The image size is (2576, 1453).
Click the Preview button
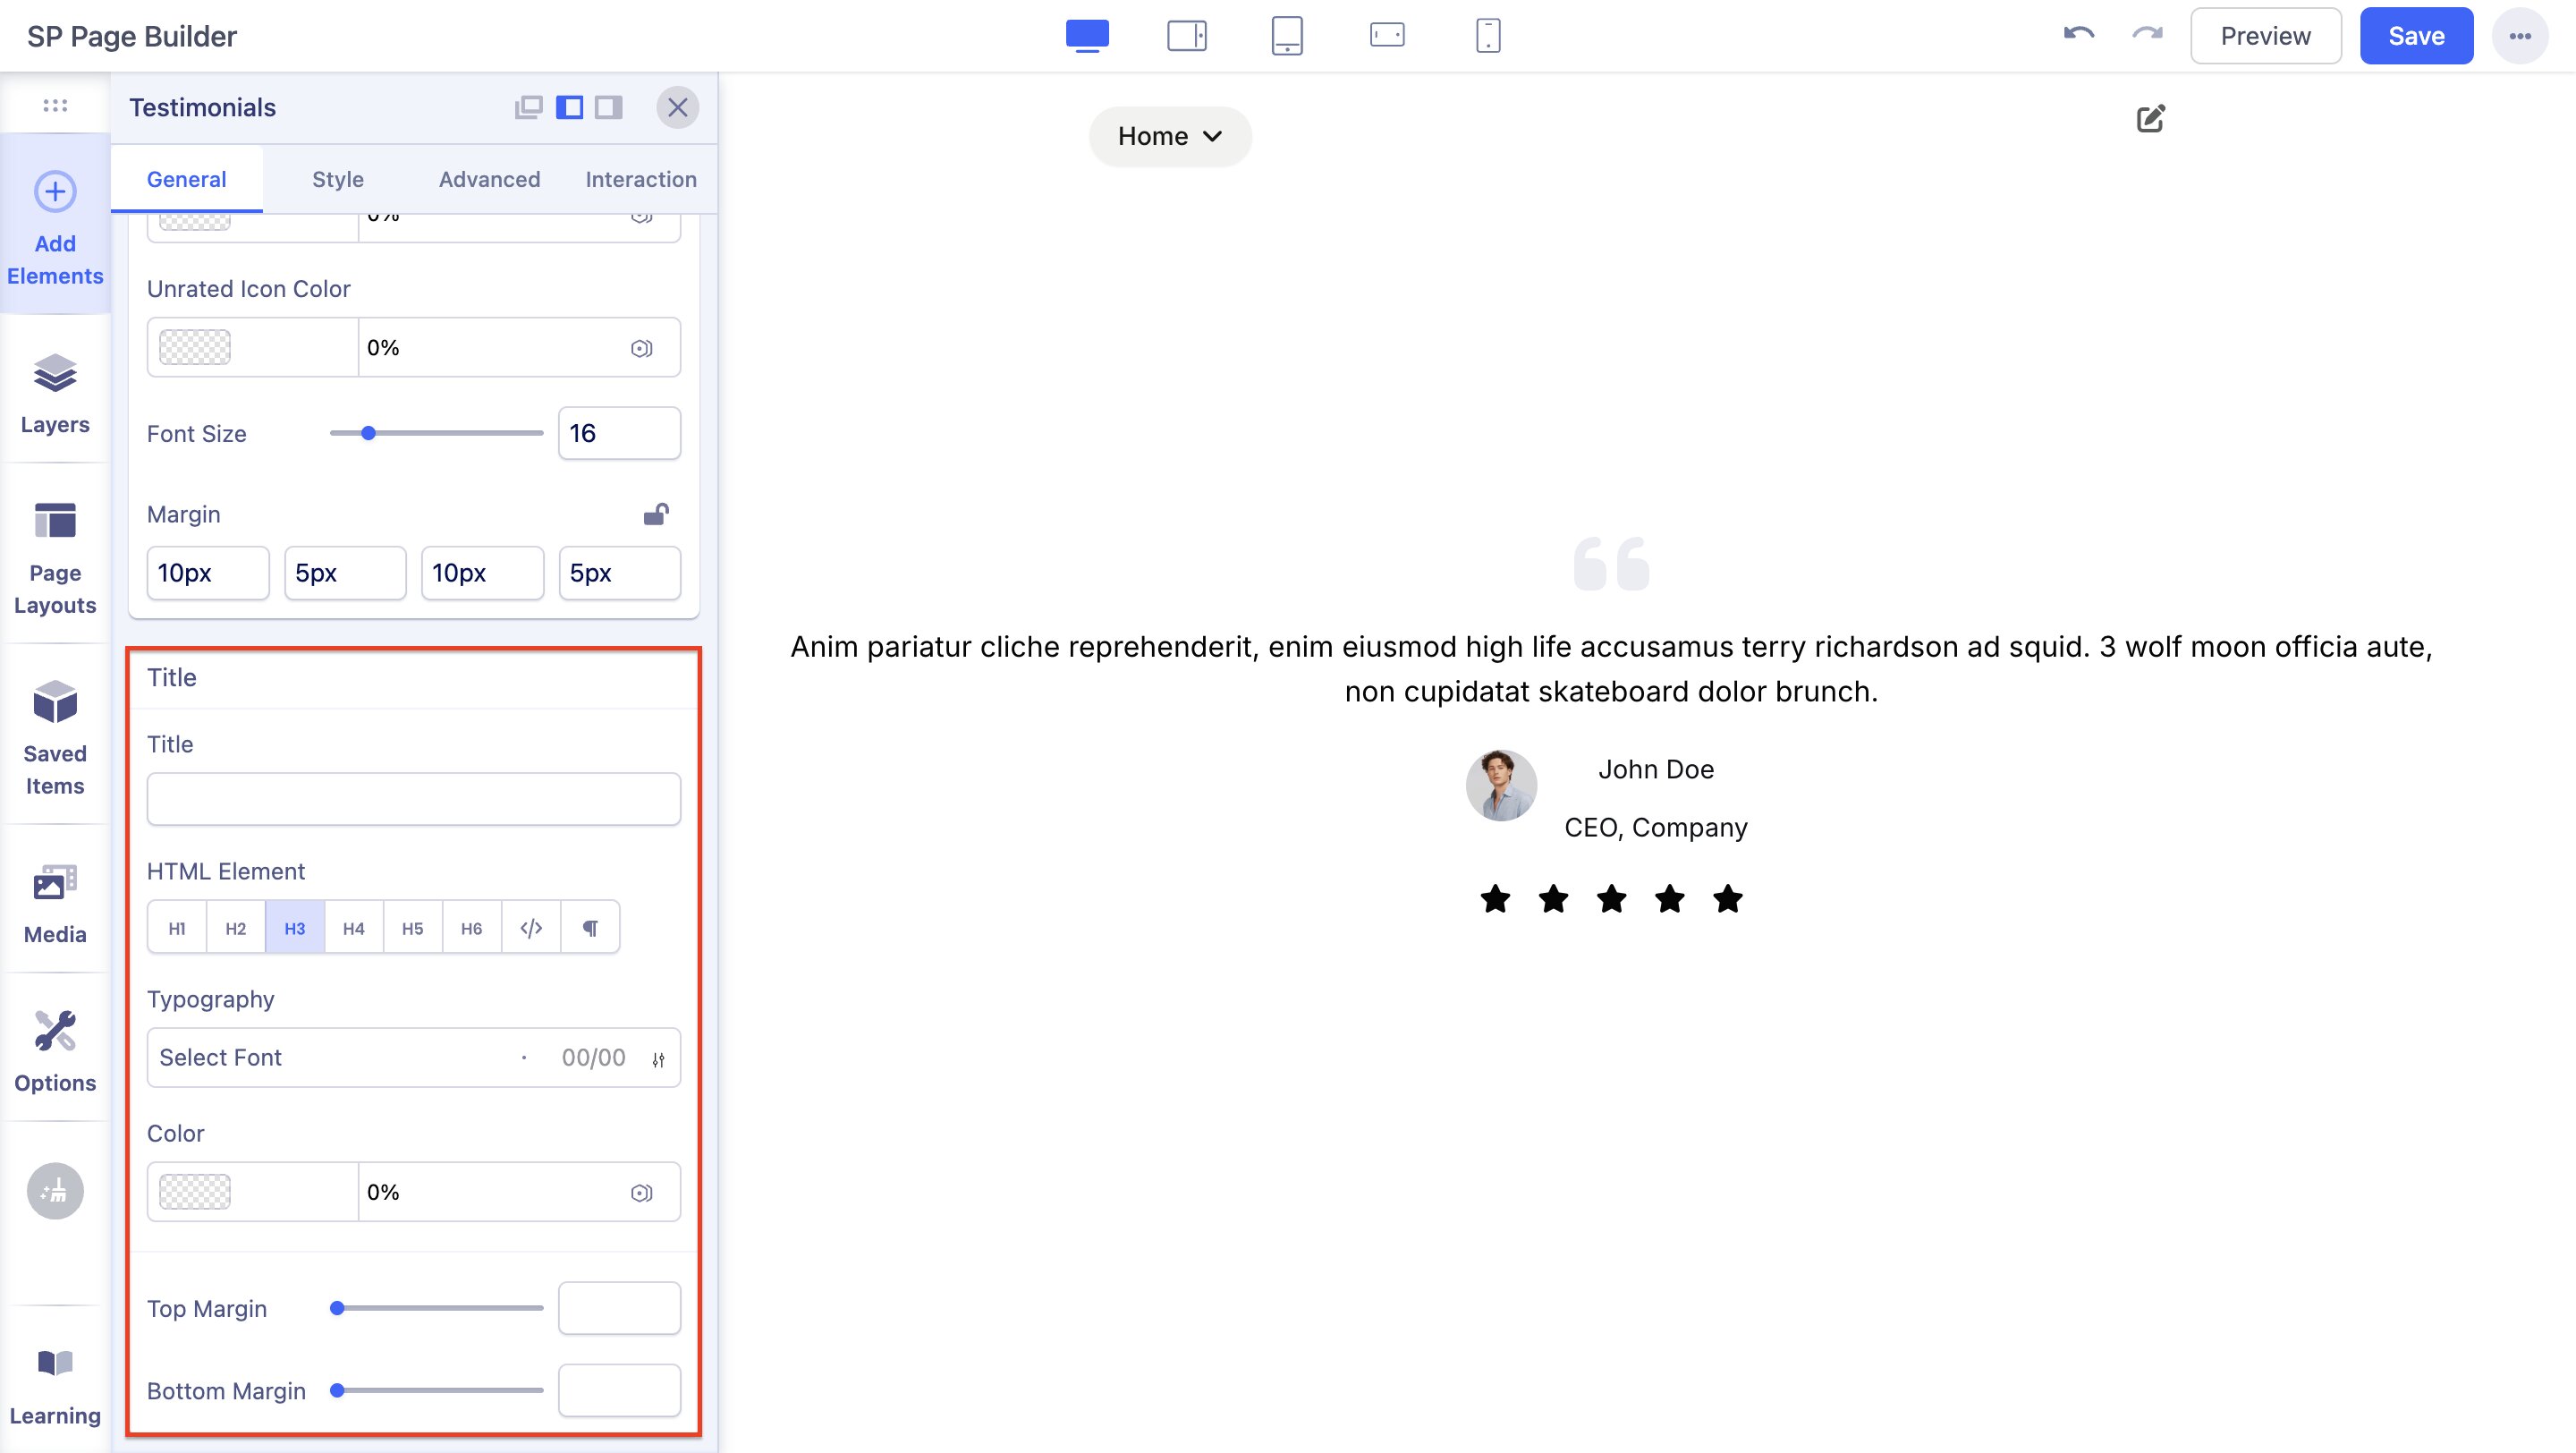coord(2265,36)
